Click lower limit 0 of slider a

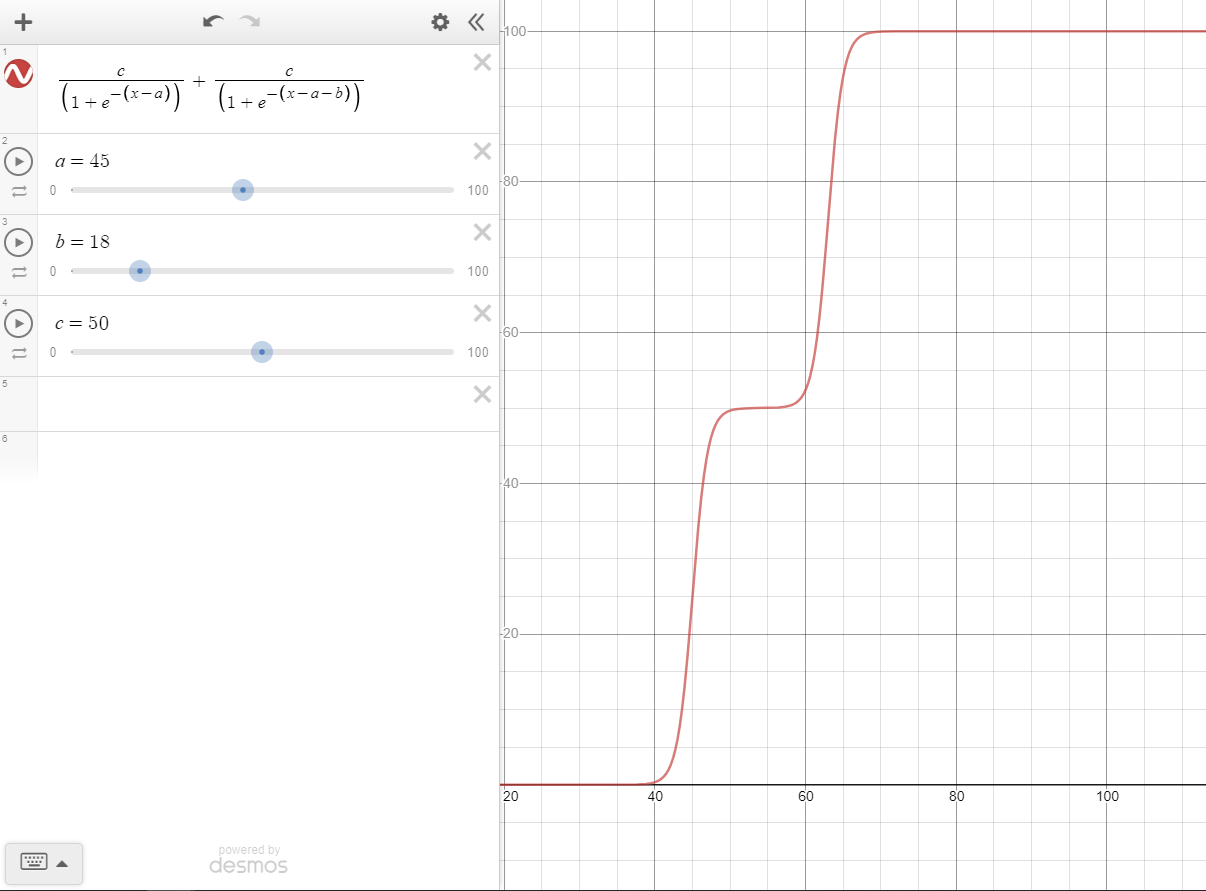pos(53,190)
